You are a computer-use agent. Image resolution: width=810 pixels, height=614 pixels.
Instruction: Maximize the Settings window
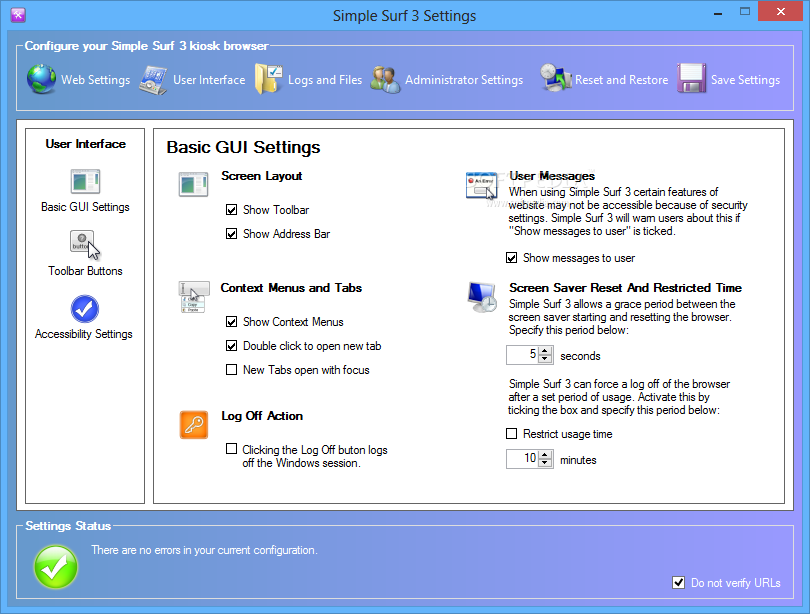tap(744, 11)
